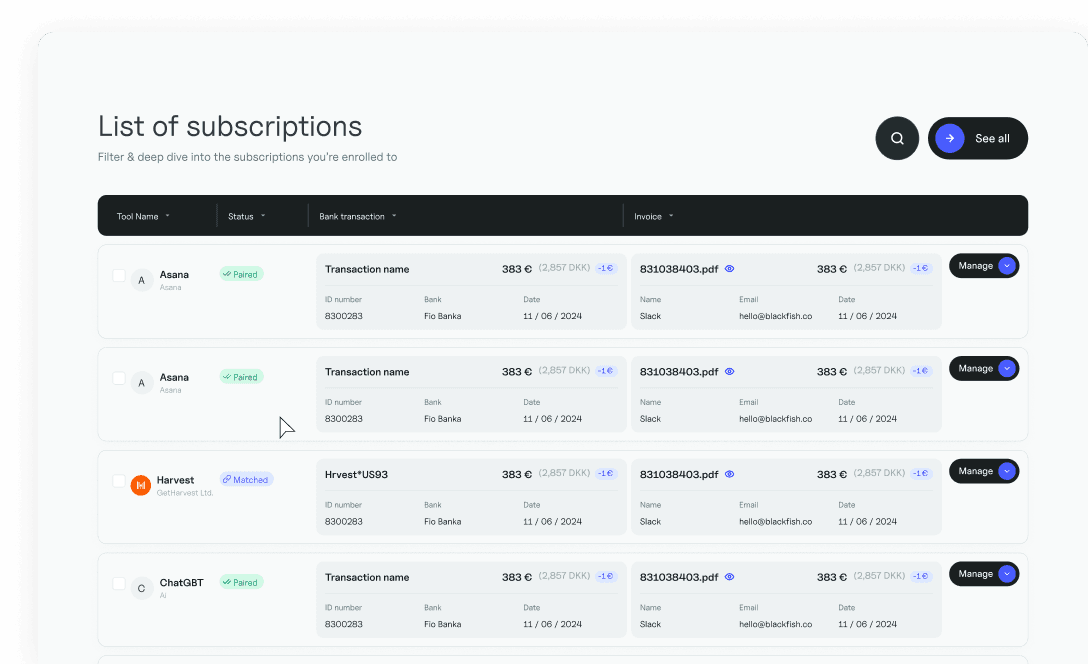The width and height of the screenshot is (1088, 664).
Task: Click the Paired status badge on ChatGBT
Action: click(241, 582)
